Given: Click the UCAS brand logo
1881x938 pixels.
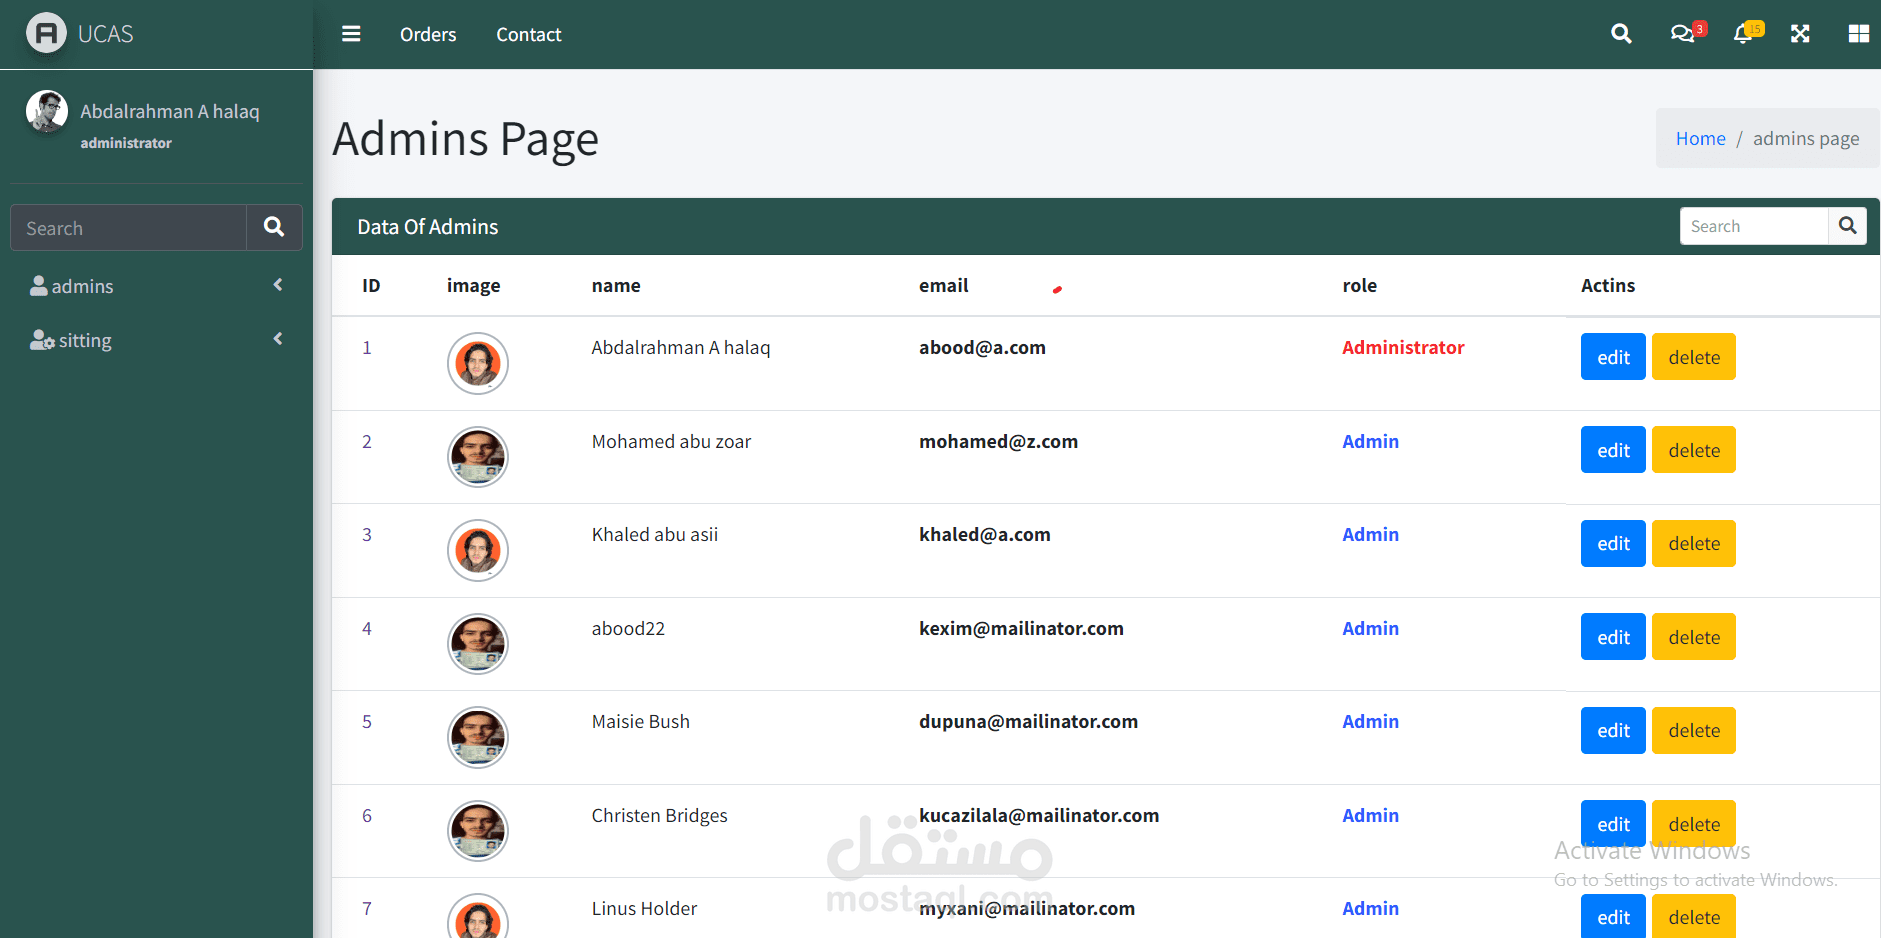Looking at the screenshot, I should click(46, 34).
